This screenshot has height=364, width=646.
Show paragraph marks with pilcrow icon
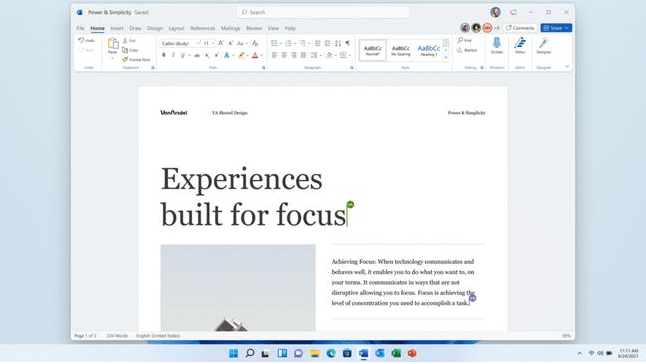(348, 43)
